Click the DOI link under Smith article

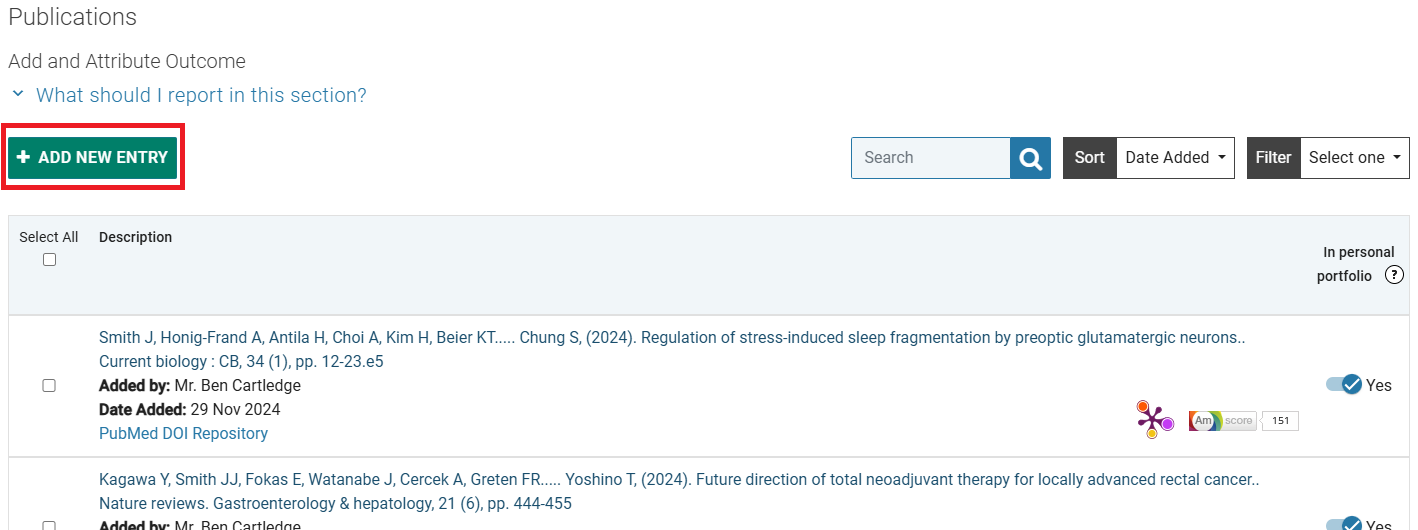coord(176,434)
